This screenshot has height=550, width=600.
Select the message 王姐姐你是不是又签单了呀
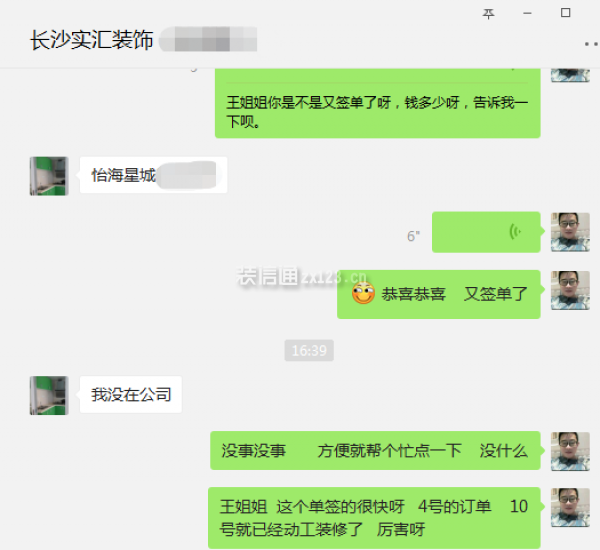coord(378,104)
